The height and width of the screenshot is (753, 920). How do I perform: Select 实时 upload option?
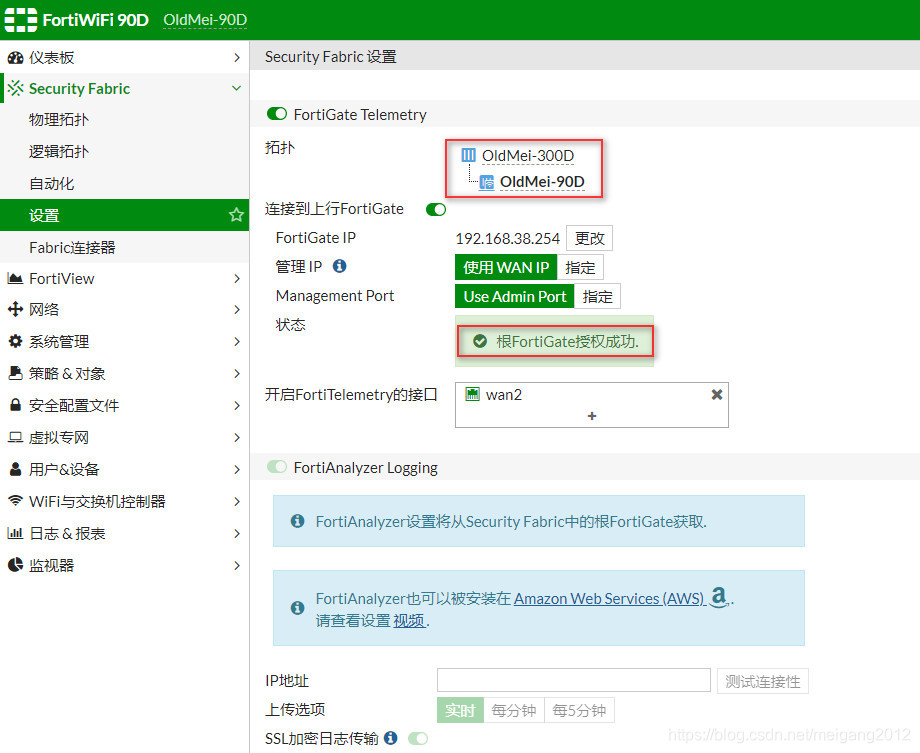click(x=460, y=710)
